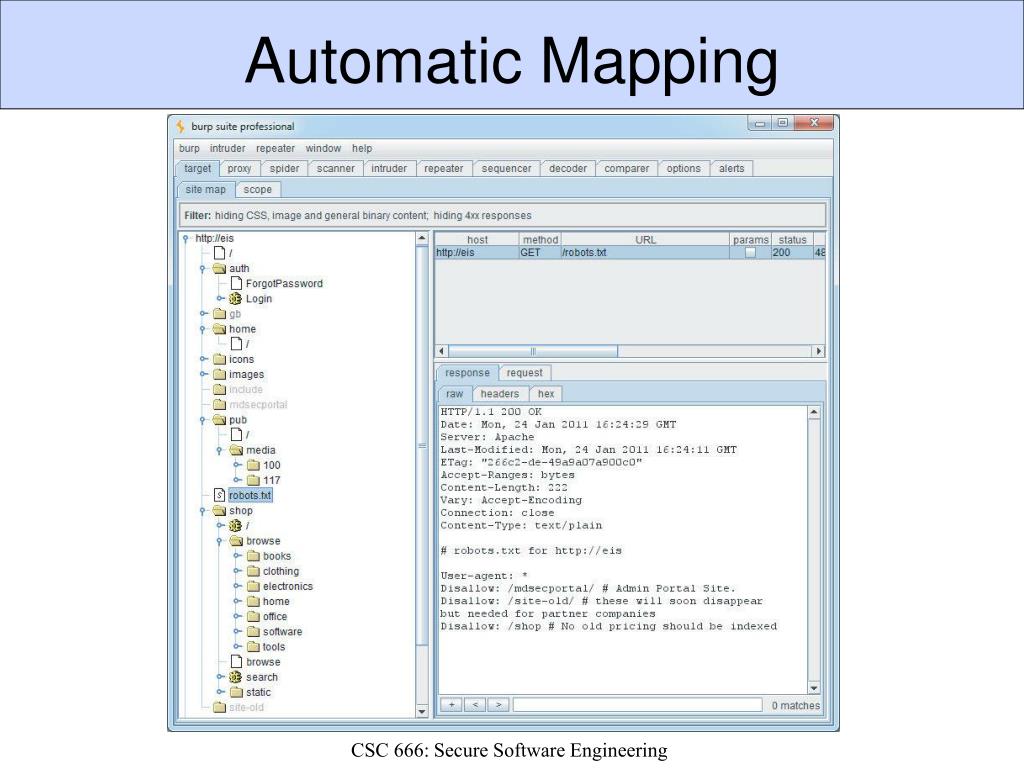The height and width of the screenshot is (768, 1024).
Task: Click the Filter bar settings
Action: point(502,215)
